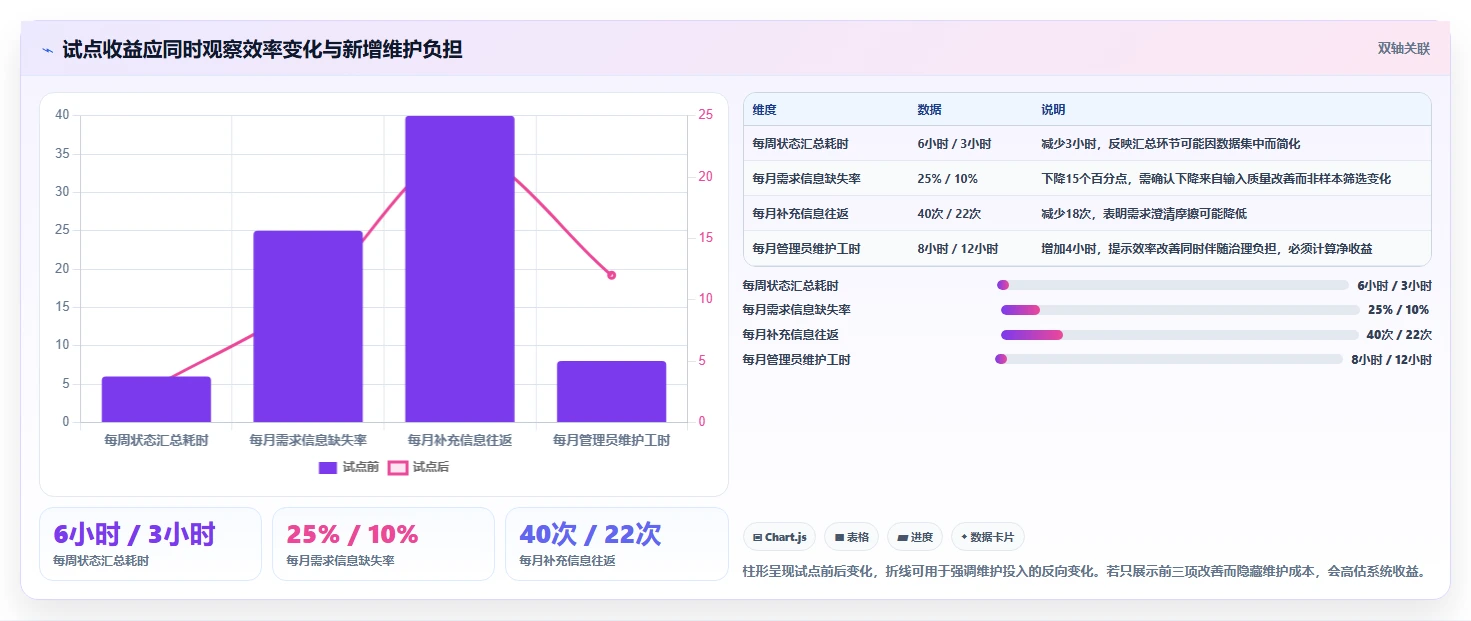Select the 数据卡片 tag chip

[x=987, y=537]
